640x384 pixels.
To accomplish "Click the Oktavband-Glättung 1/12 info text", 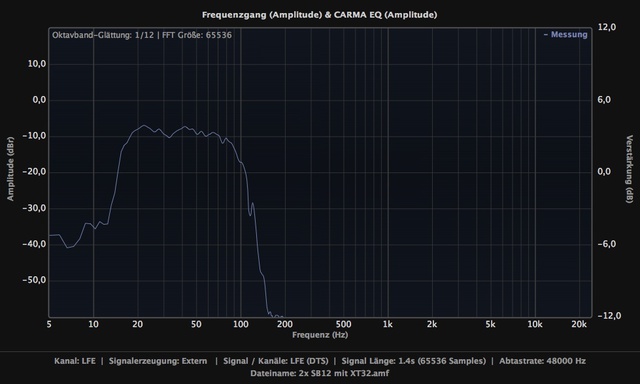I will (x=103, y=35).
